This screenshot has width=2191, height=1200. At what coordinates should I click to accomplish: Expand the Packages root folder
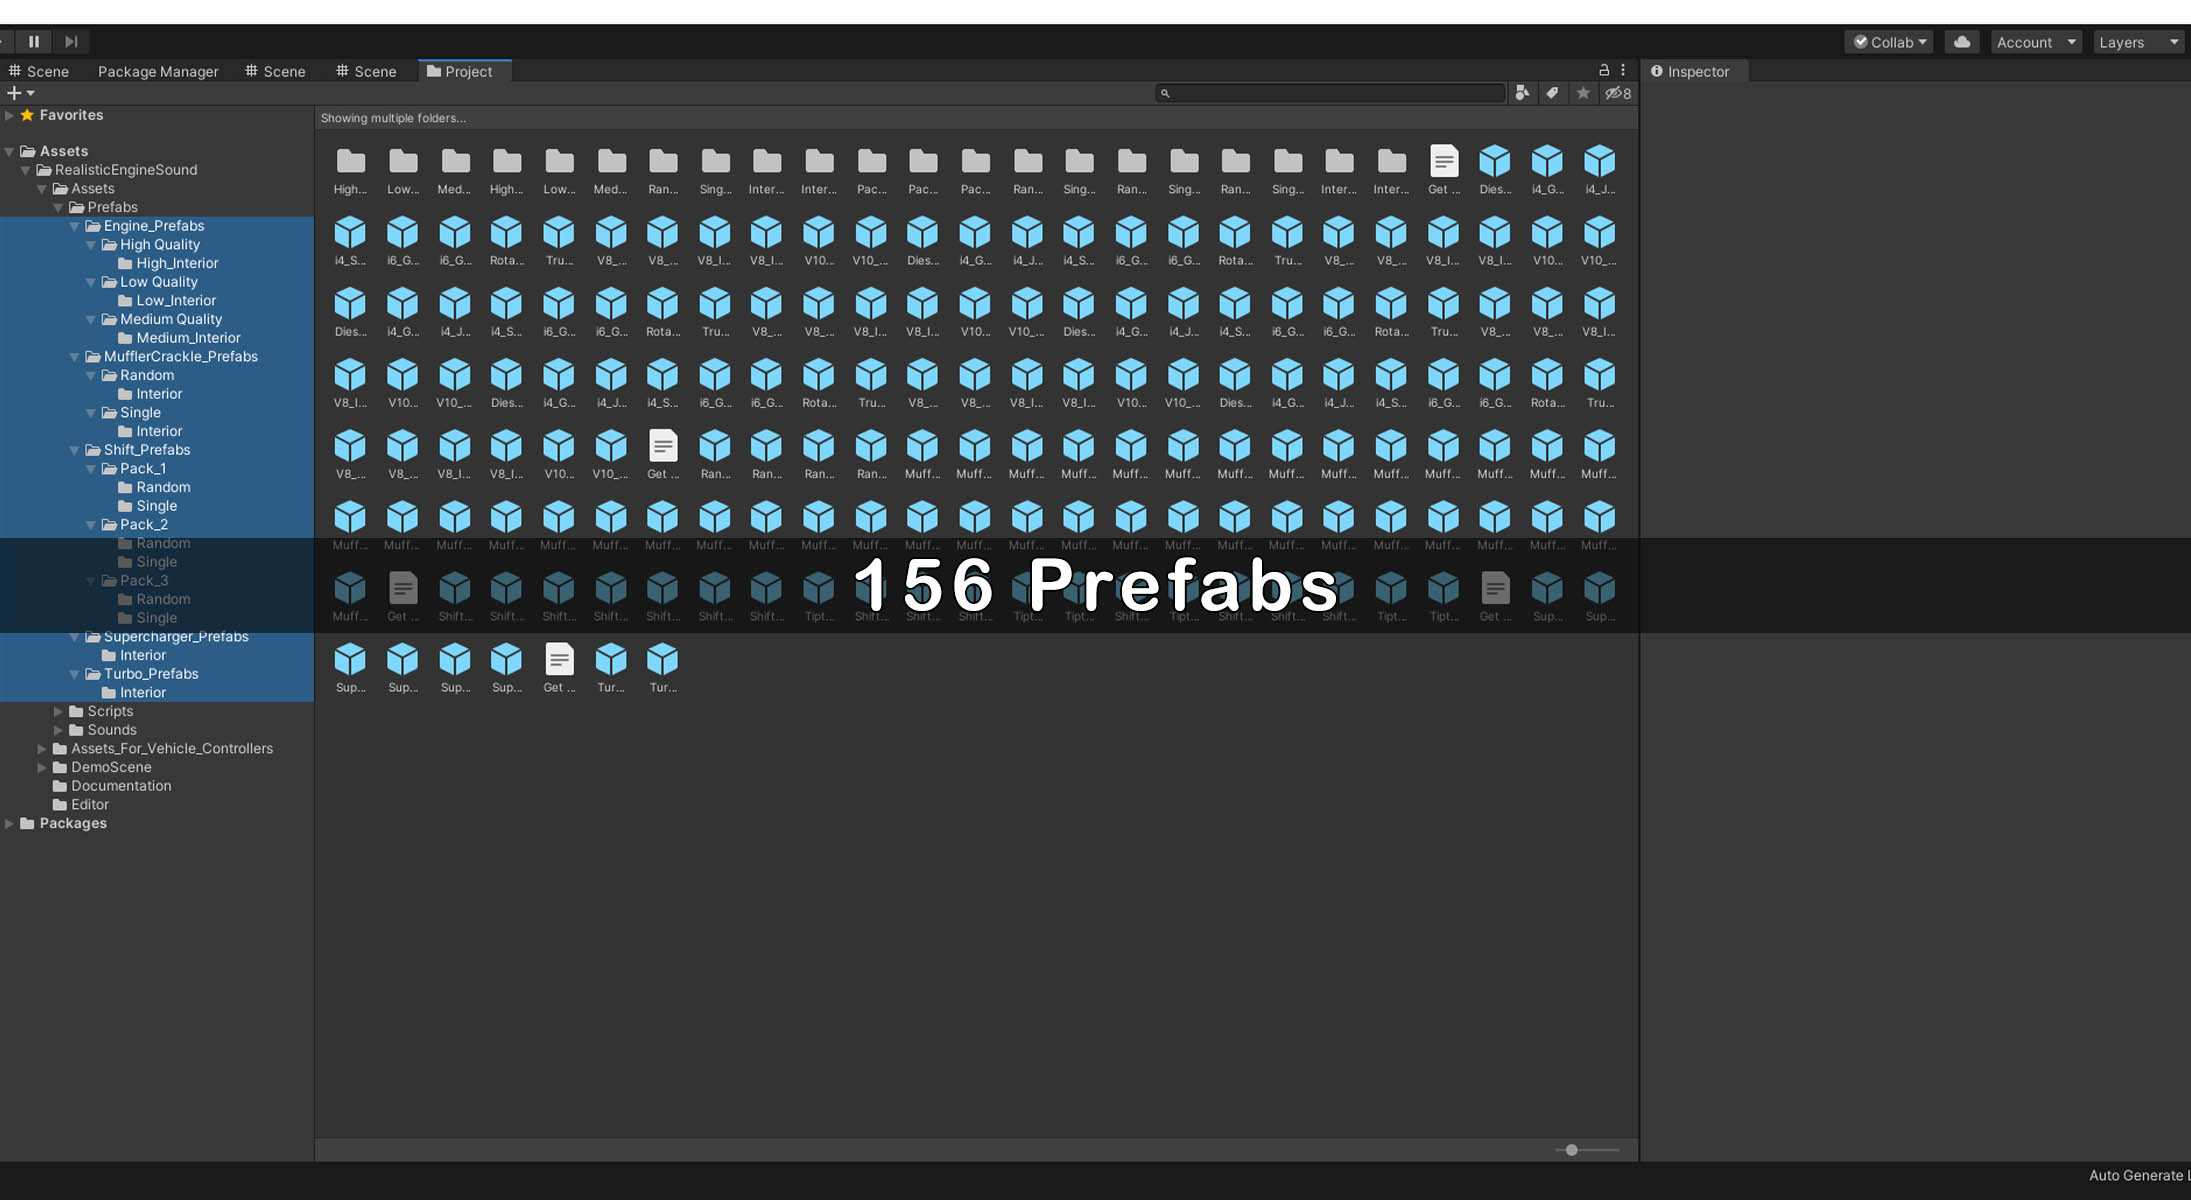pyautogui.click(x=9, y=823)
